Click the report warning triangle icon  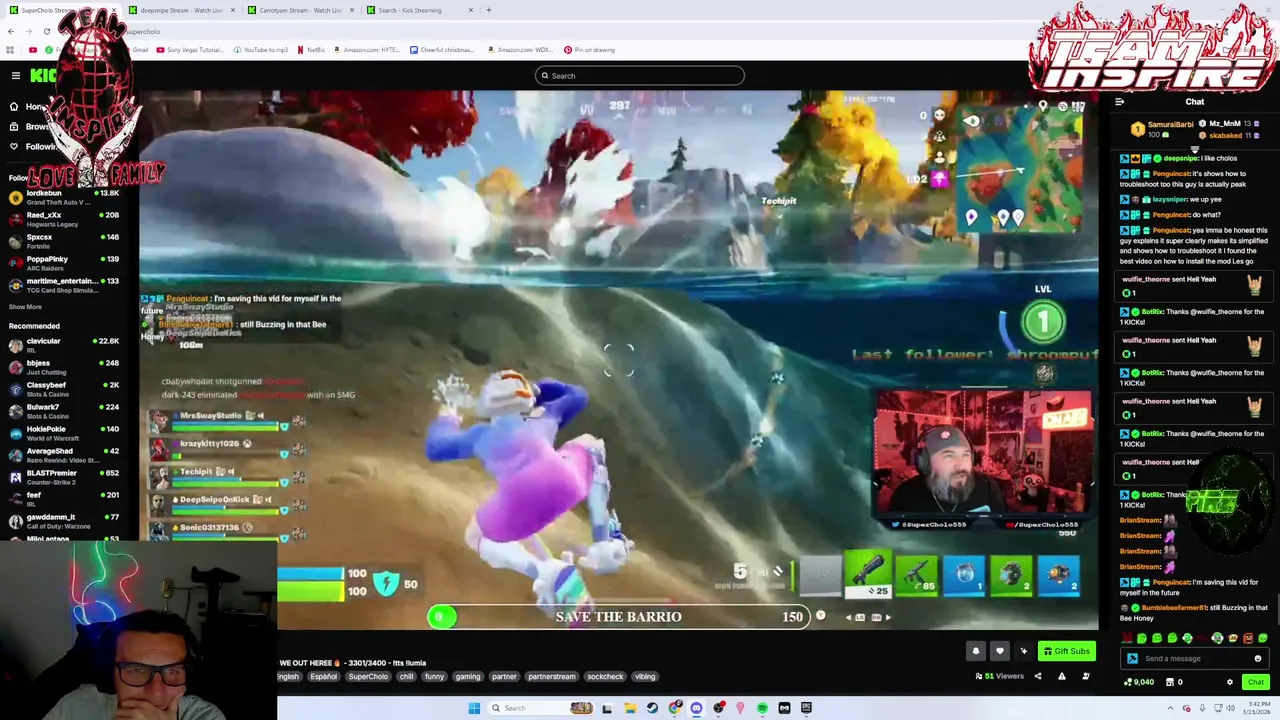click(x=1062, y=676)
